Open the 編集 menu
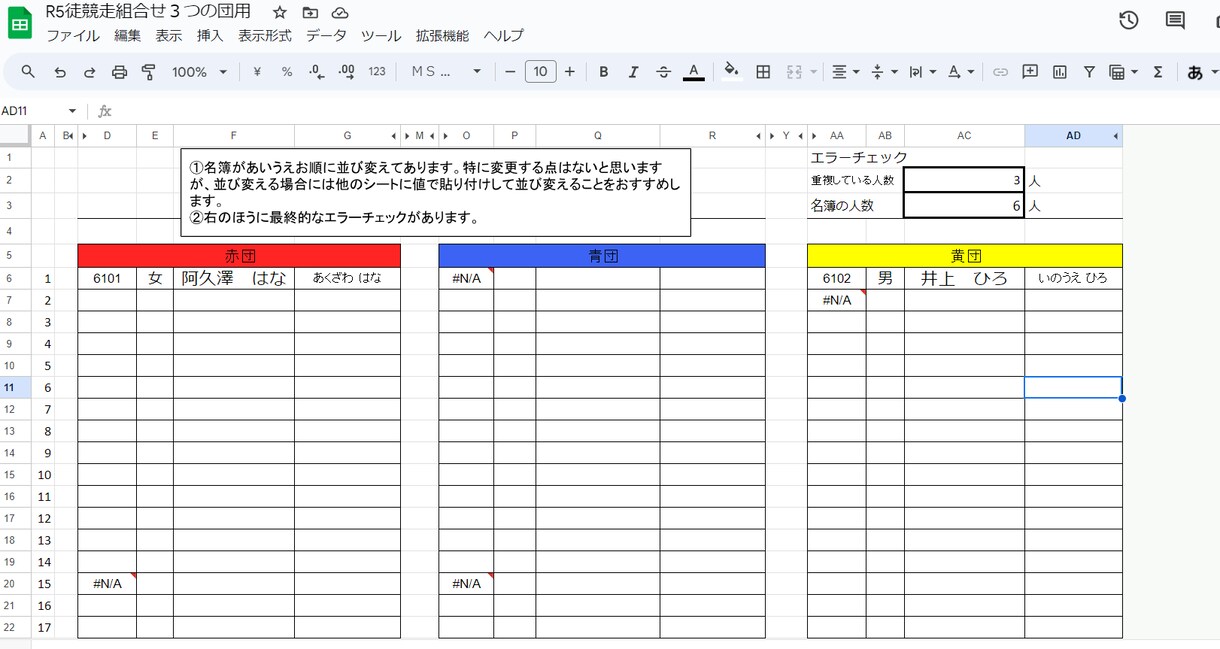 (127, 36)
